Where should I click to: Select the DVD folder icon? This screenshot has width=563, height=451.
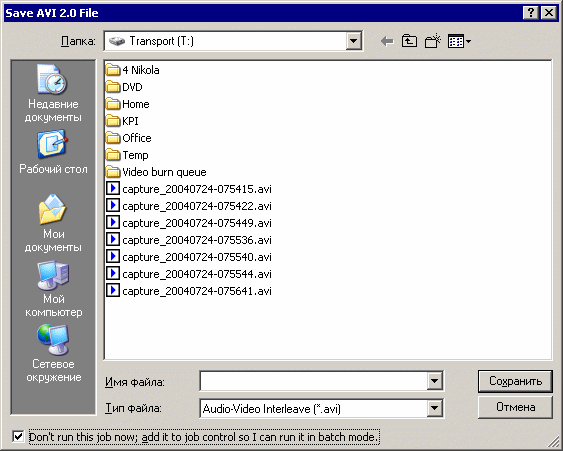tap(113, 87)
